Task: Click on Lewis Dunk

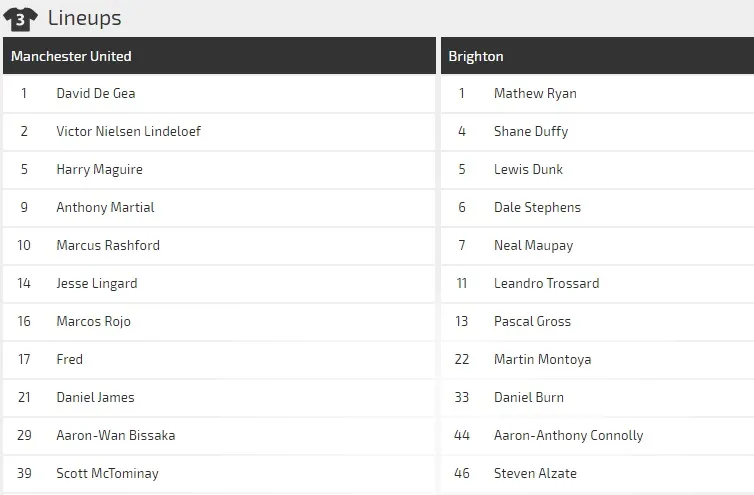Action: coord(528,170)
